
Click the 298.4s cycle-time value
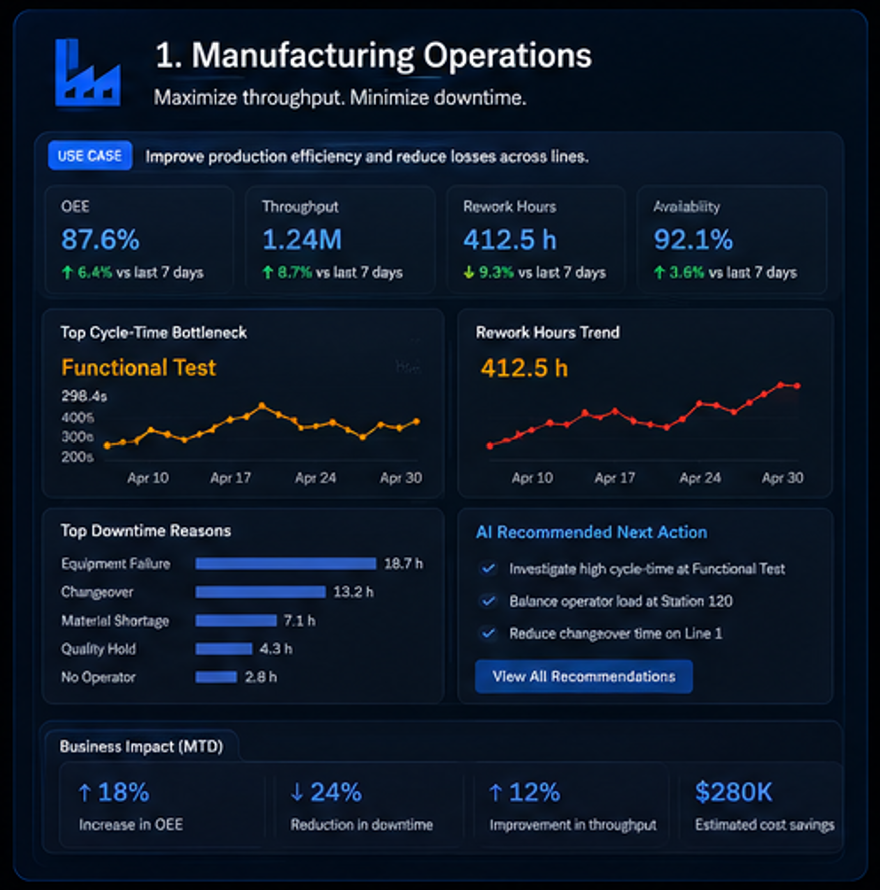(84, 396)
